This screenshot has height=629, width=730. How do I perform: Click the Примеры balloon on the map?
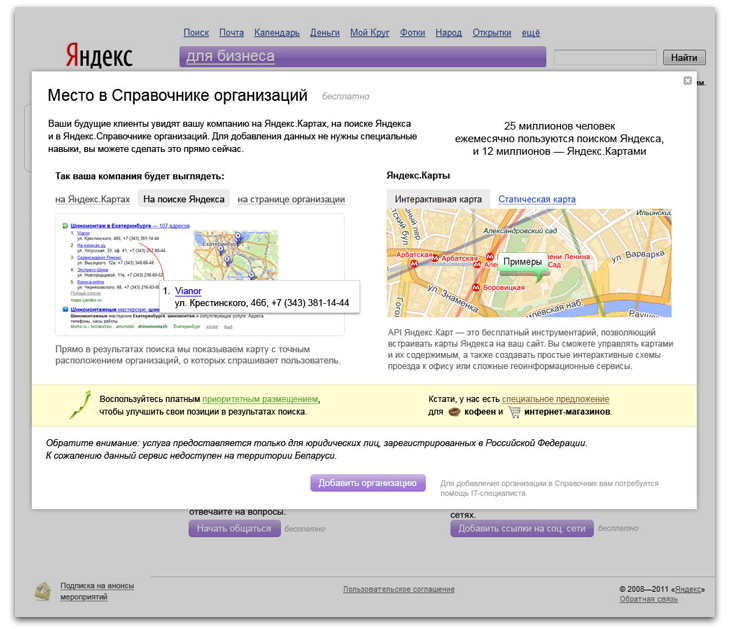[x=522, y=262]
